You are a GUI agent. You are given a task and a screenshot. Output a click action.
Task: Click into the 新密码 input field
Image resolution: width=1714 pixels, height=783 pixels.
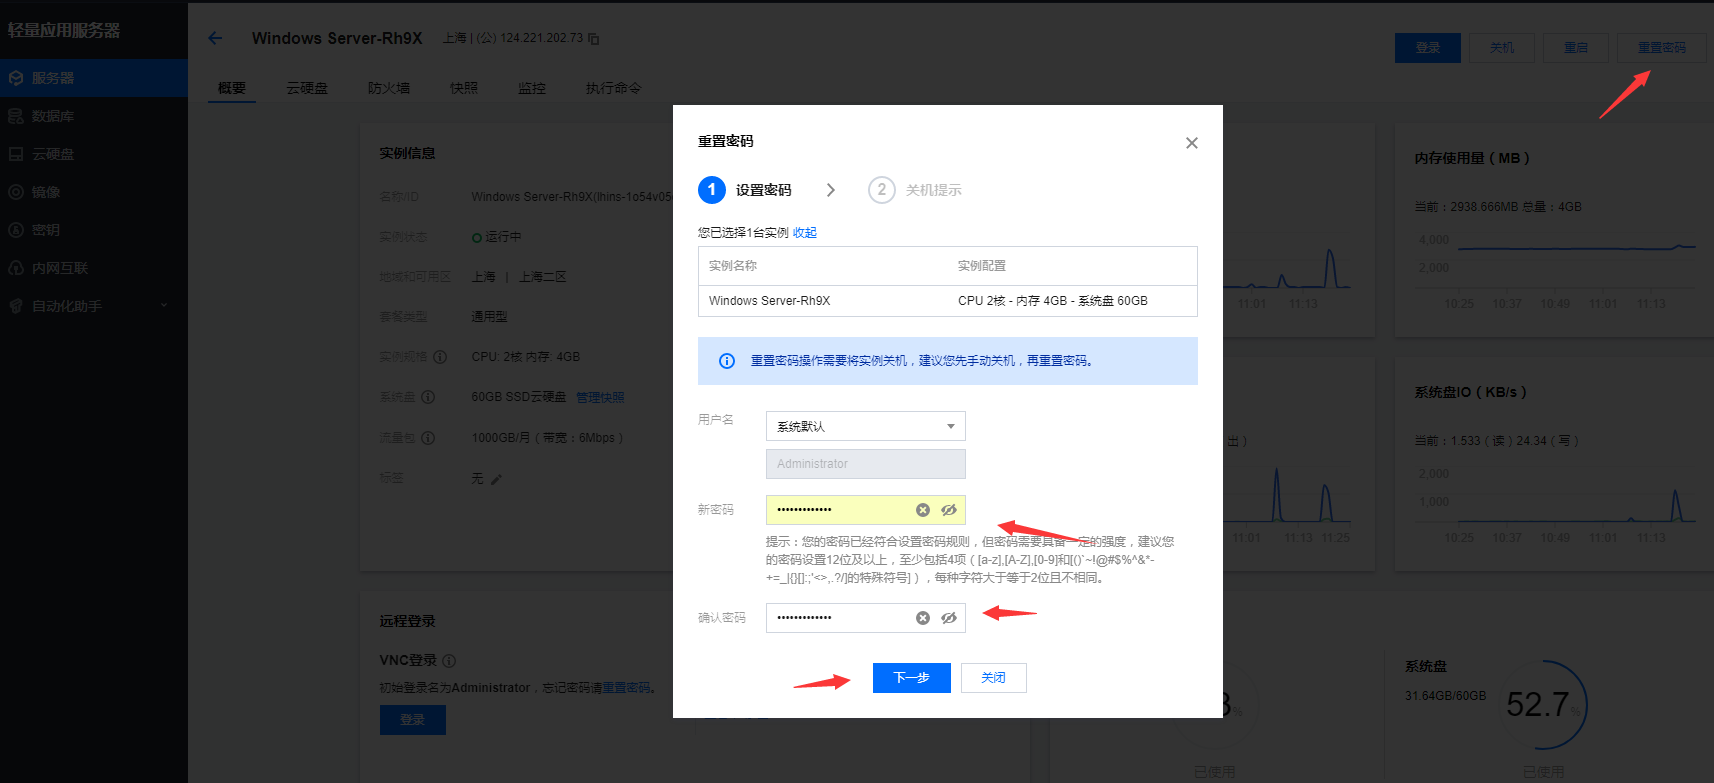[840, 510]
